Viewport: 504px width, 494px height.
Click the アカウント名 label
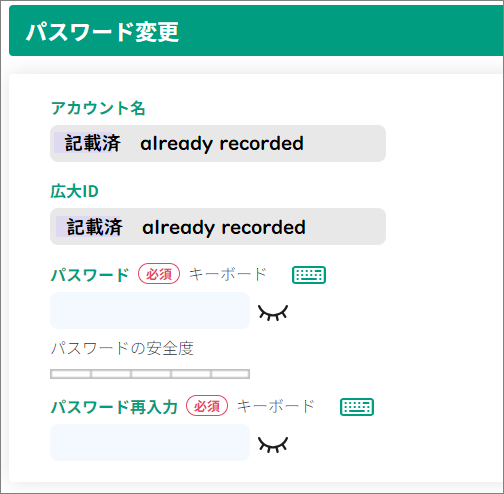click(x=98, y=108)
